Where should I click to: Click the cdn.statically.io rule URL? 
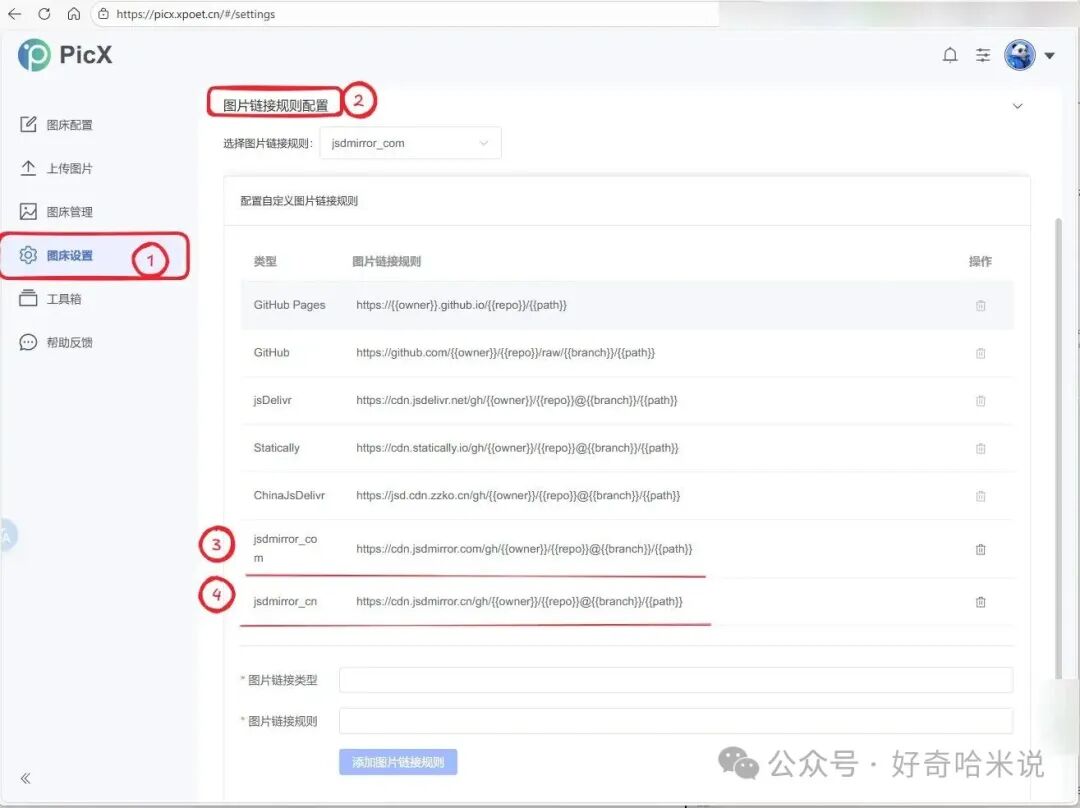coord(517,447)
